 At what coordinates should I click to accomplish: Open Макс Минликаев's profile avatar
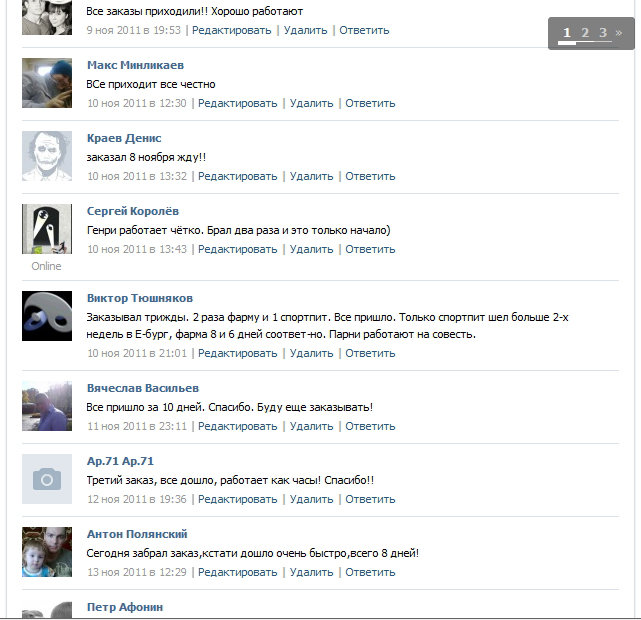click(x=47, y=83)
